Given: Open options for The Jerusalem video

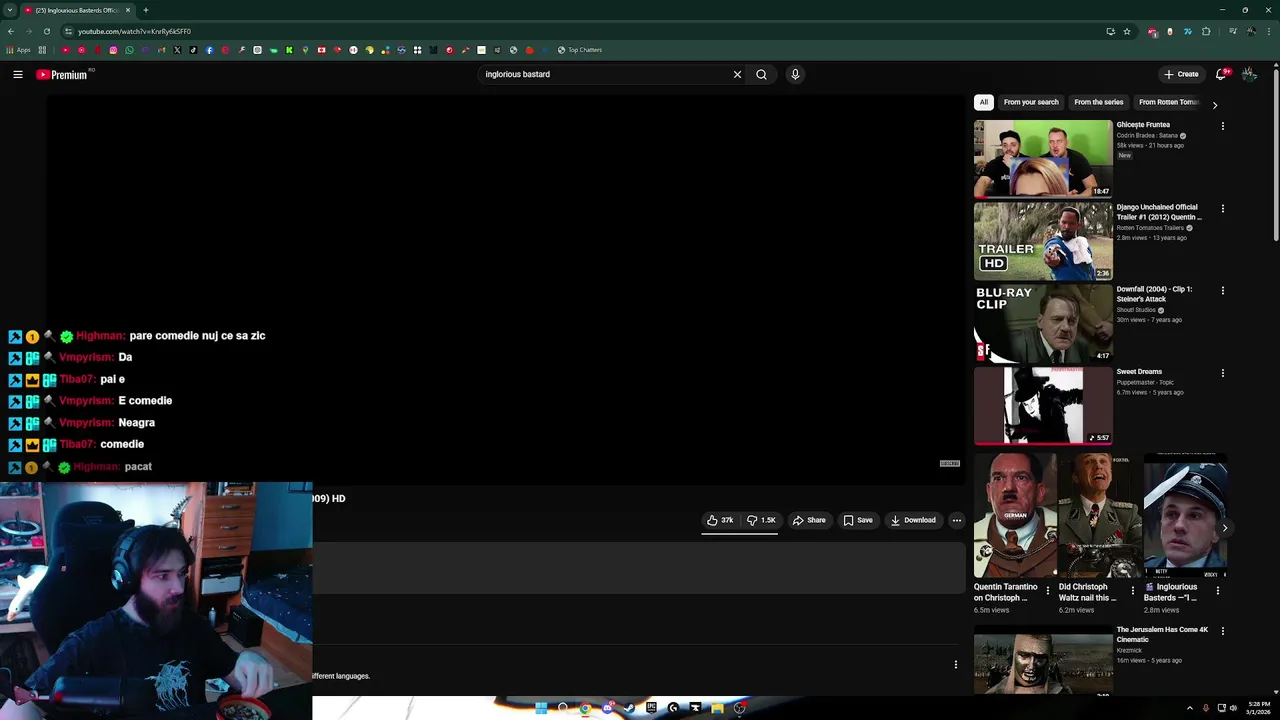Looking at the screenshot, I should [x=1222, y=631].
